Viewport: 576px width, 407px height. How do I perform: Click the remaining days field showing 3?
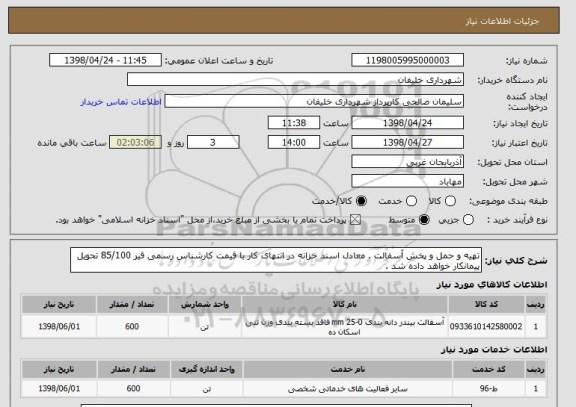point(213,142)
